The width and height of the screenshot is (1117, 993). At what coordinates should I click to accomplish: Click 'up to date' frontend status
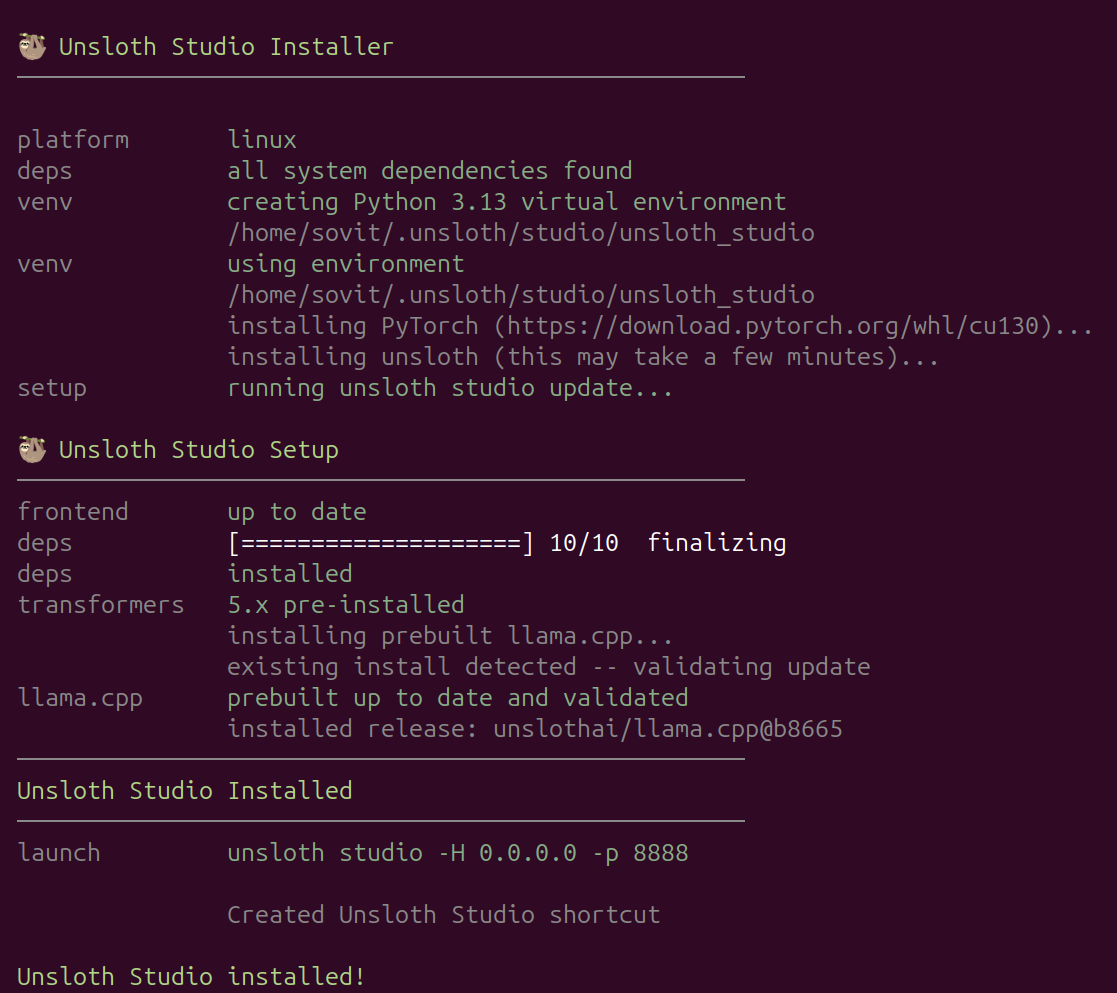pyautogui.click(x=296, y=512)
